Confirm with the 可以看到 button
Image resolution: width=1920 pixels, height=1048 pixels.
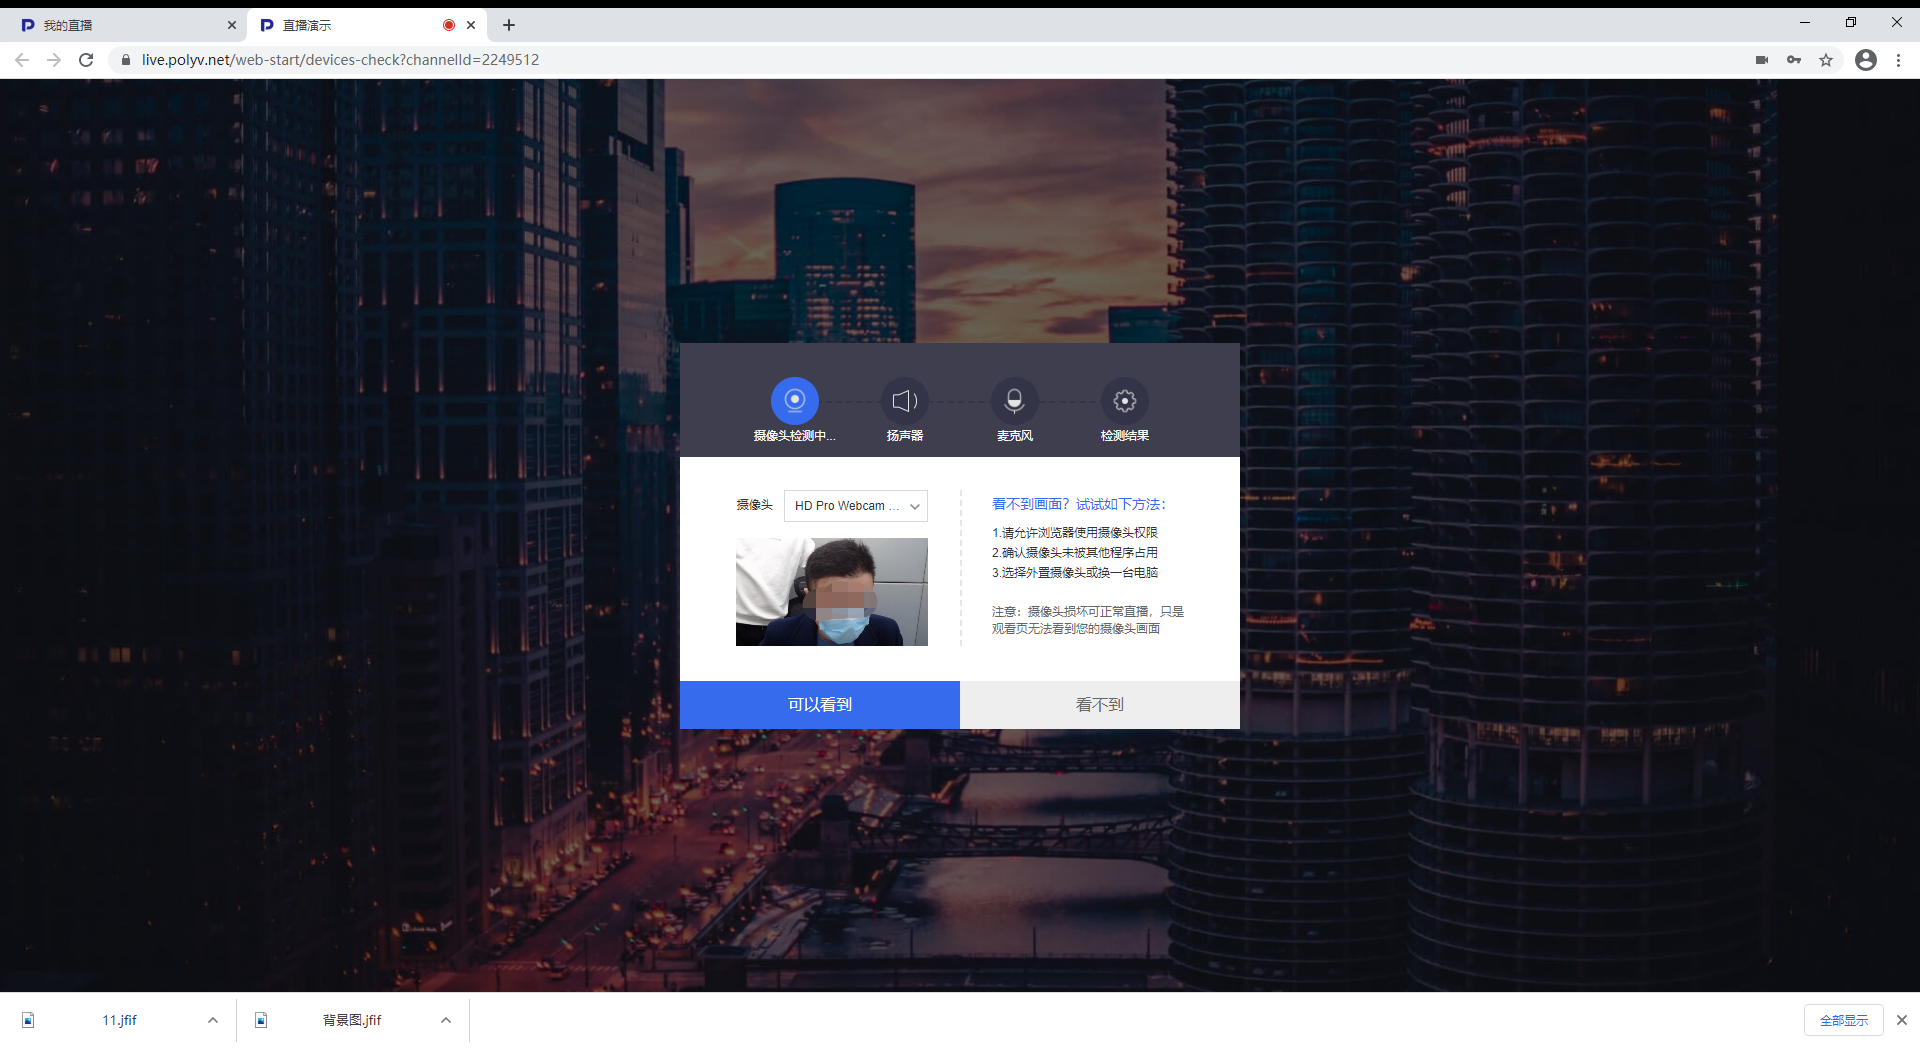click(819, 705)
